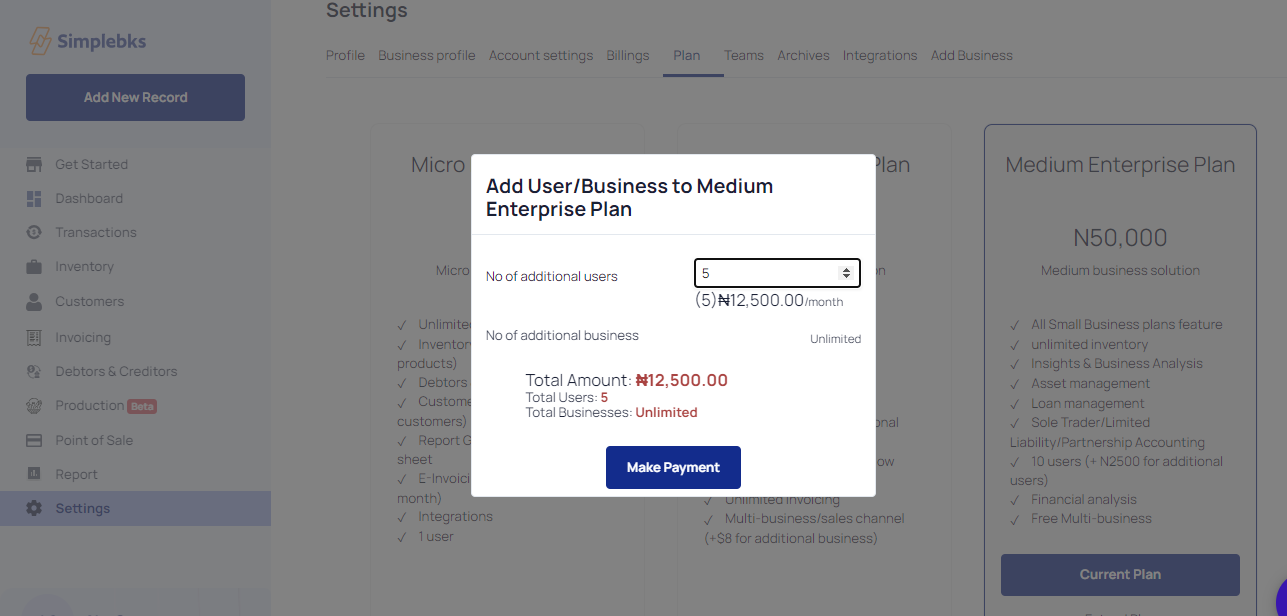1287x616 pixels.
Task: Switch to the Billings tab
Action: 628,56
